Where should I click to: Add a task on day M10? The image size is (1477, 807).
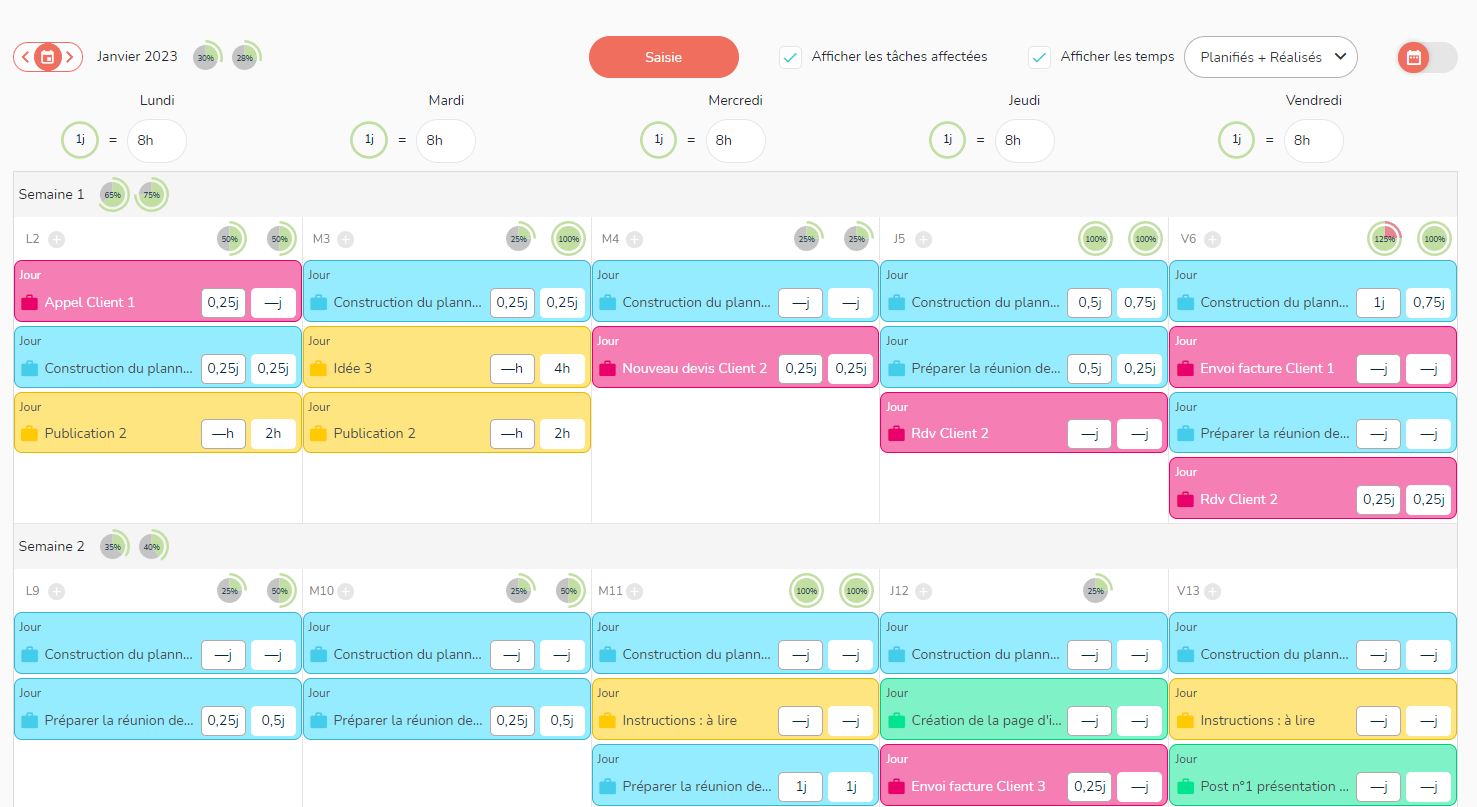(x=346, y=591)
